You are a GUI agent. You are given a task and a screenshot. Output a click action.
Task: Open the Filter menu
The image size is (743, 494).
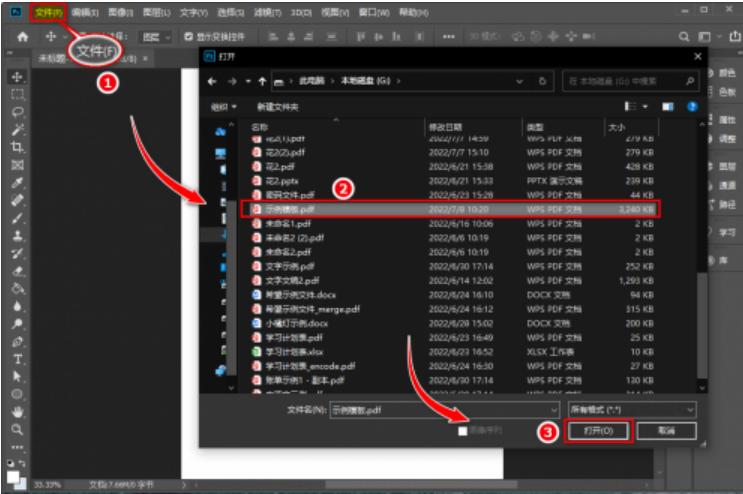point(268,13)
